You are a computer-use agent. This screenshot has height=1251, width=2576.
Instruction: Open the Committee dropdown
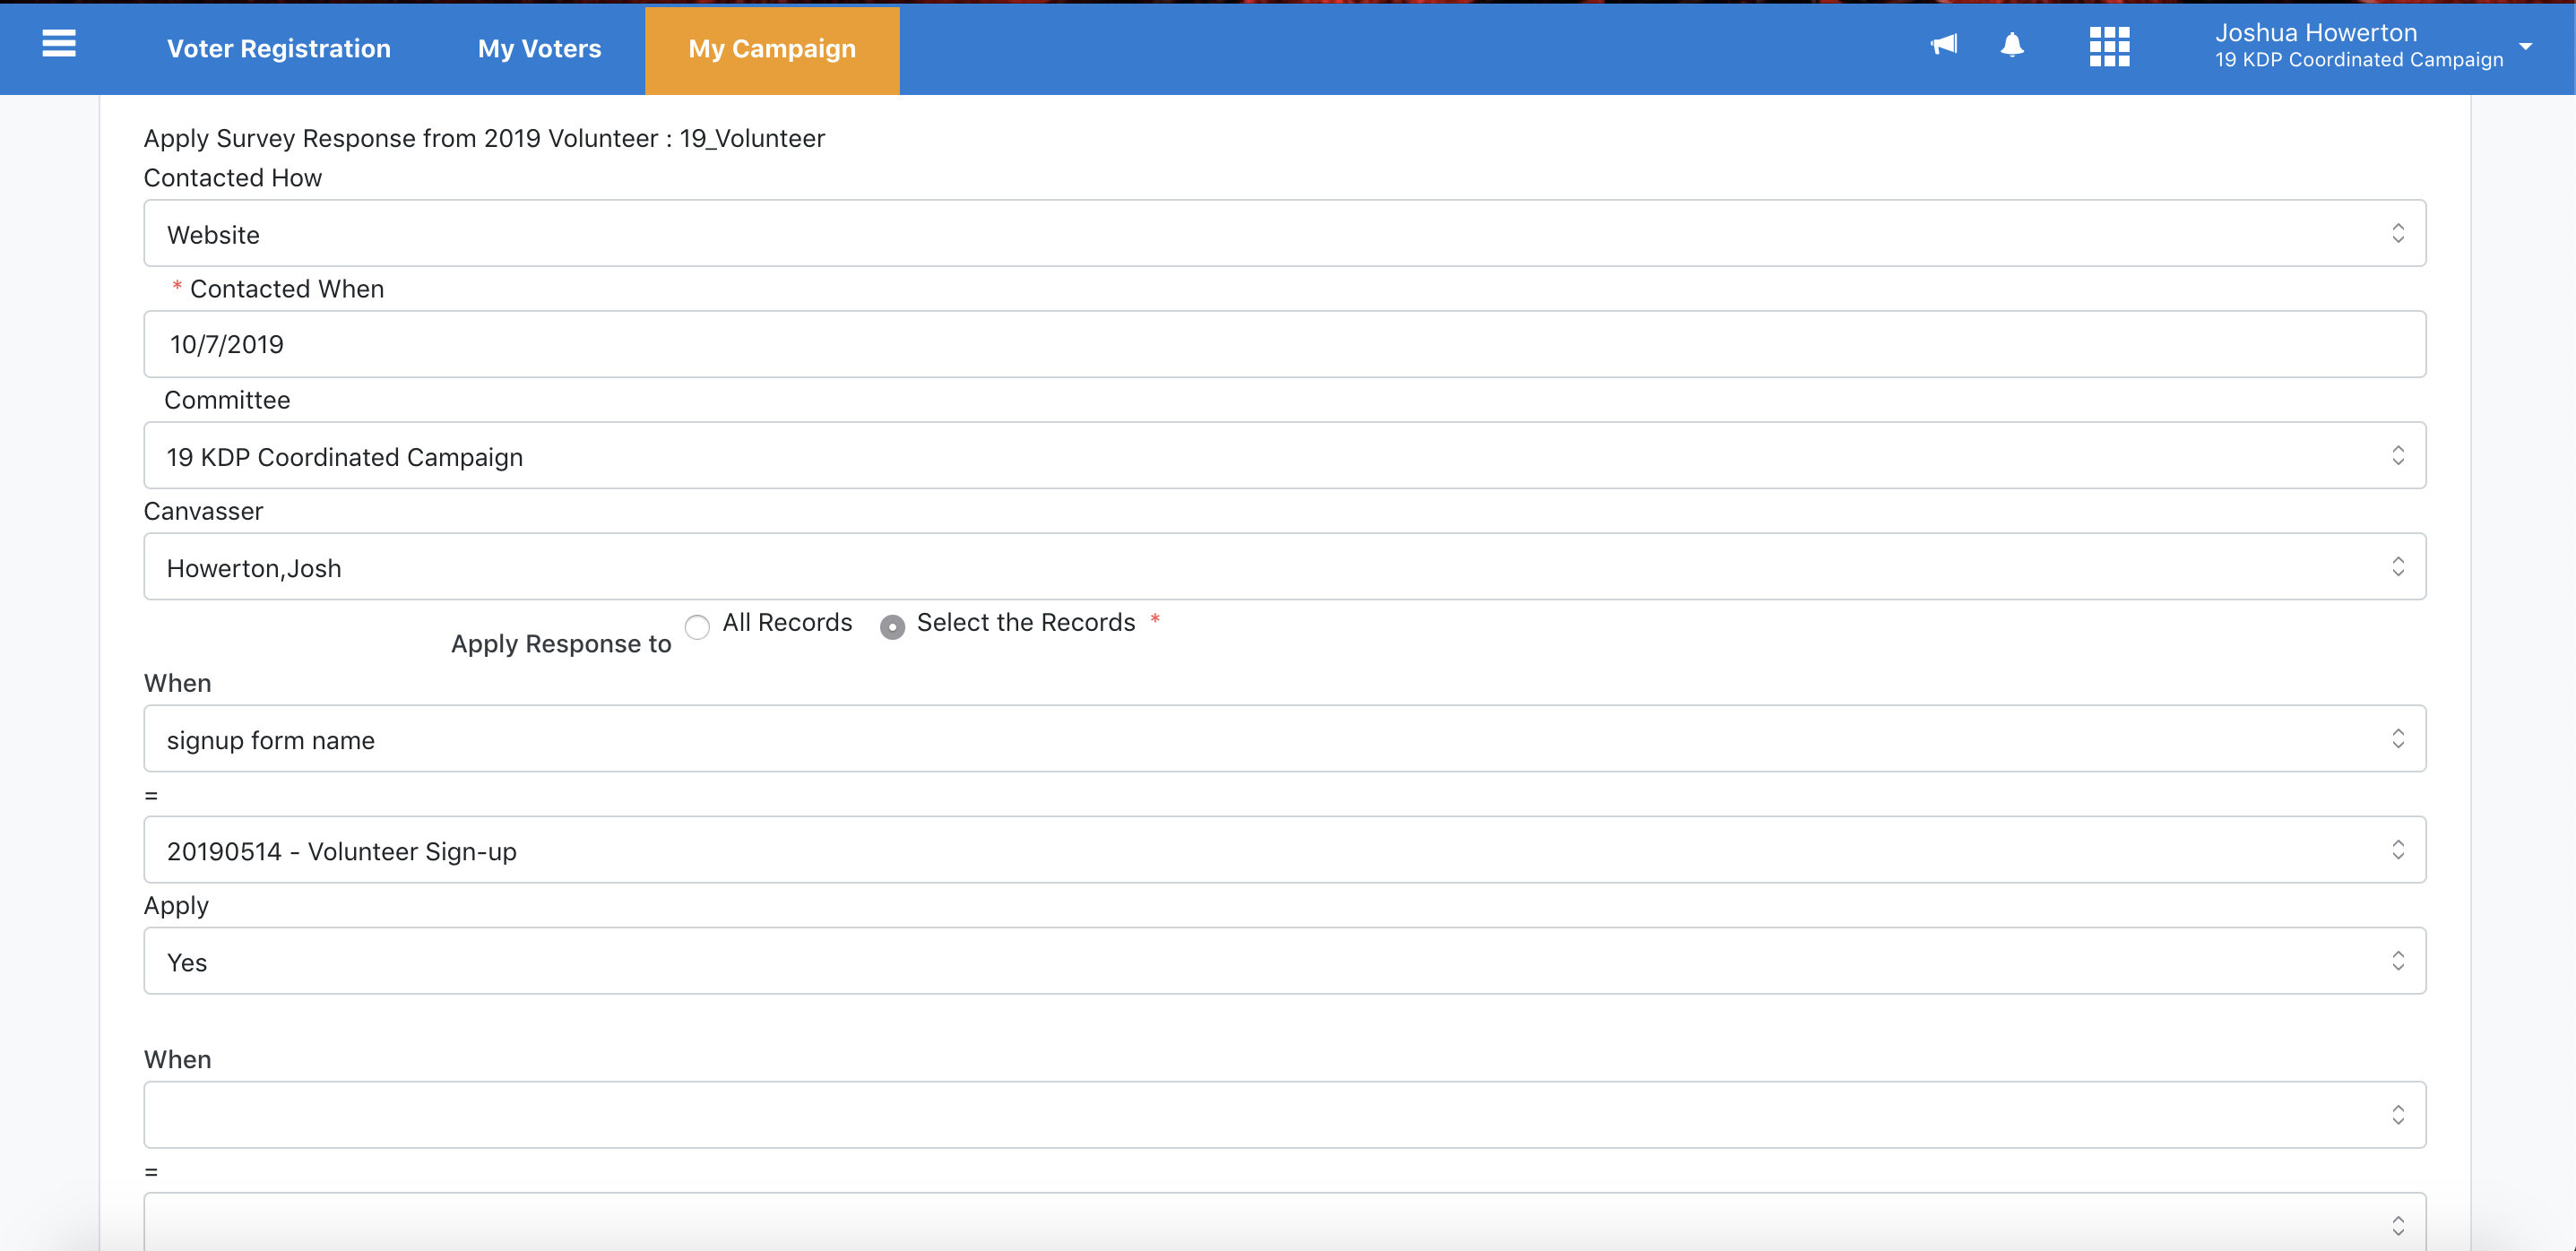pos(1284,456)
